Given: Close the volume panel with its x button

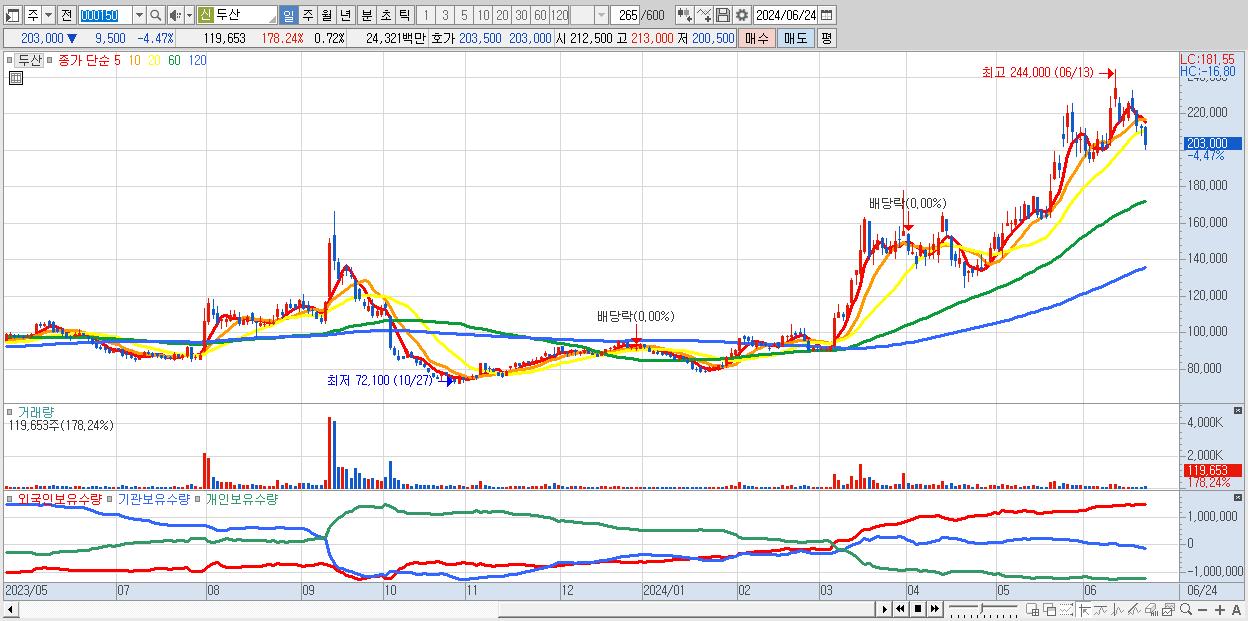Looking at the screenshot, I should tap(1239, 410).
